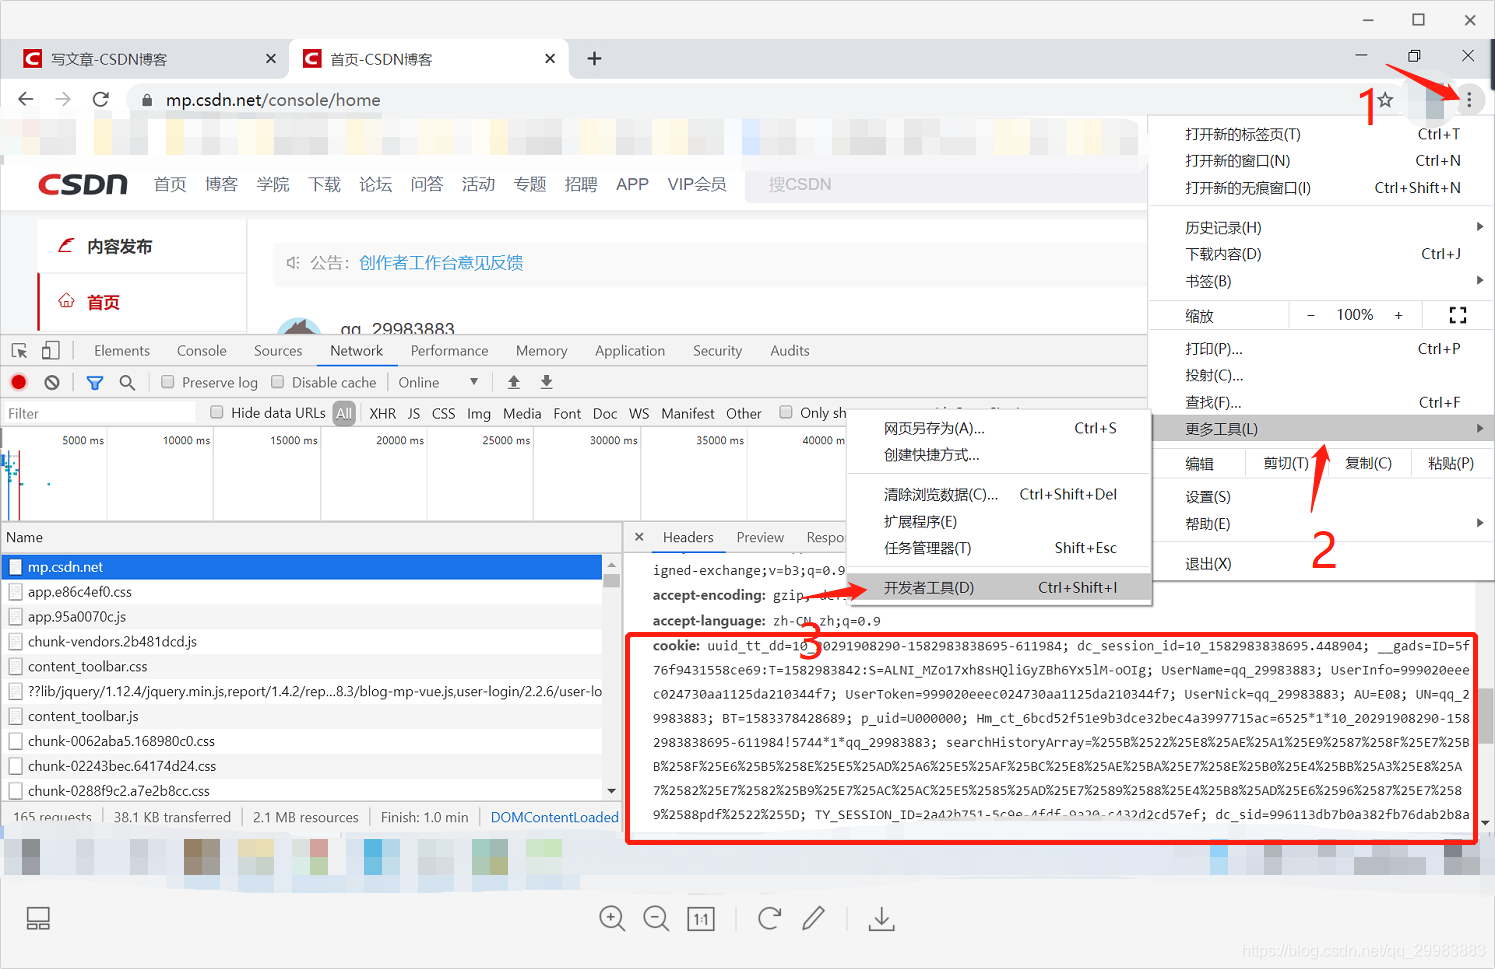The height and width of the screenshot is (969, 1495).
Task: Expand 帮助(E) submenu
Action: [1320, 523]
